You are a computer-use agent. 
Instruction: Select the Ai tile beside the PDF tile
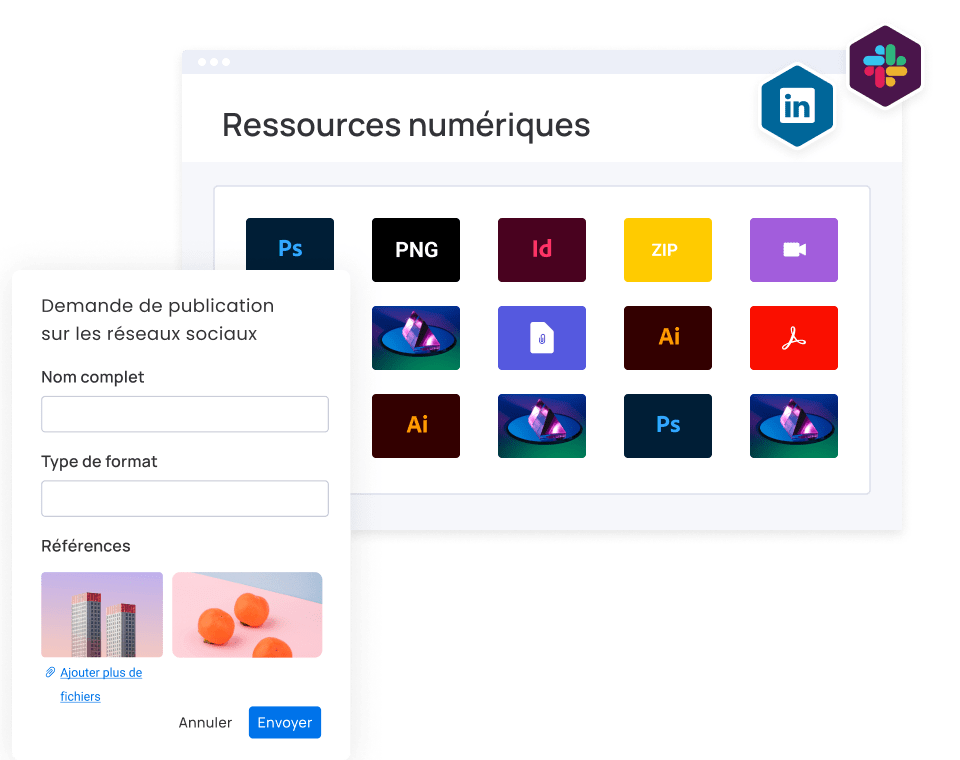tap(668, 338)
